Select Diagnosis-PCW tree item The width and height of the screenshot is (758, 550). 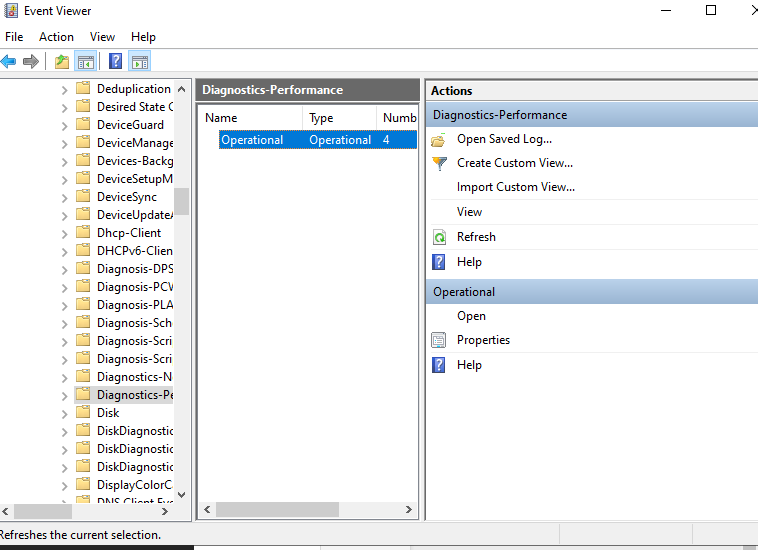(135, 287)
